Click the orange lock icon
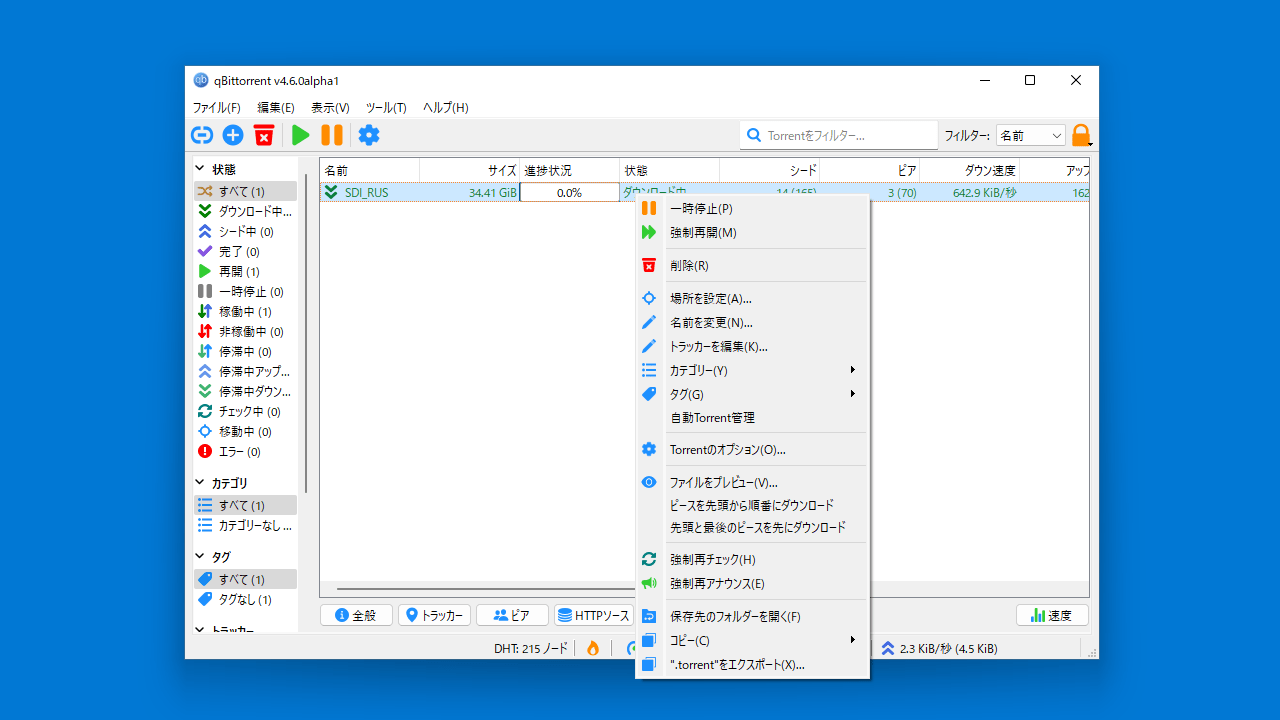Image resolution: width=1280 pixels, height=720 pixels. point(1081,135)
